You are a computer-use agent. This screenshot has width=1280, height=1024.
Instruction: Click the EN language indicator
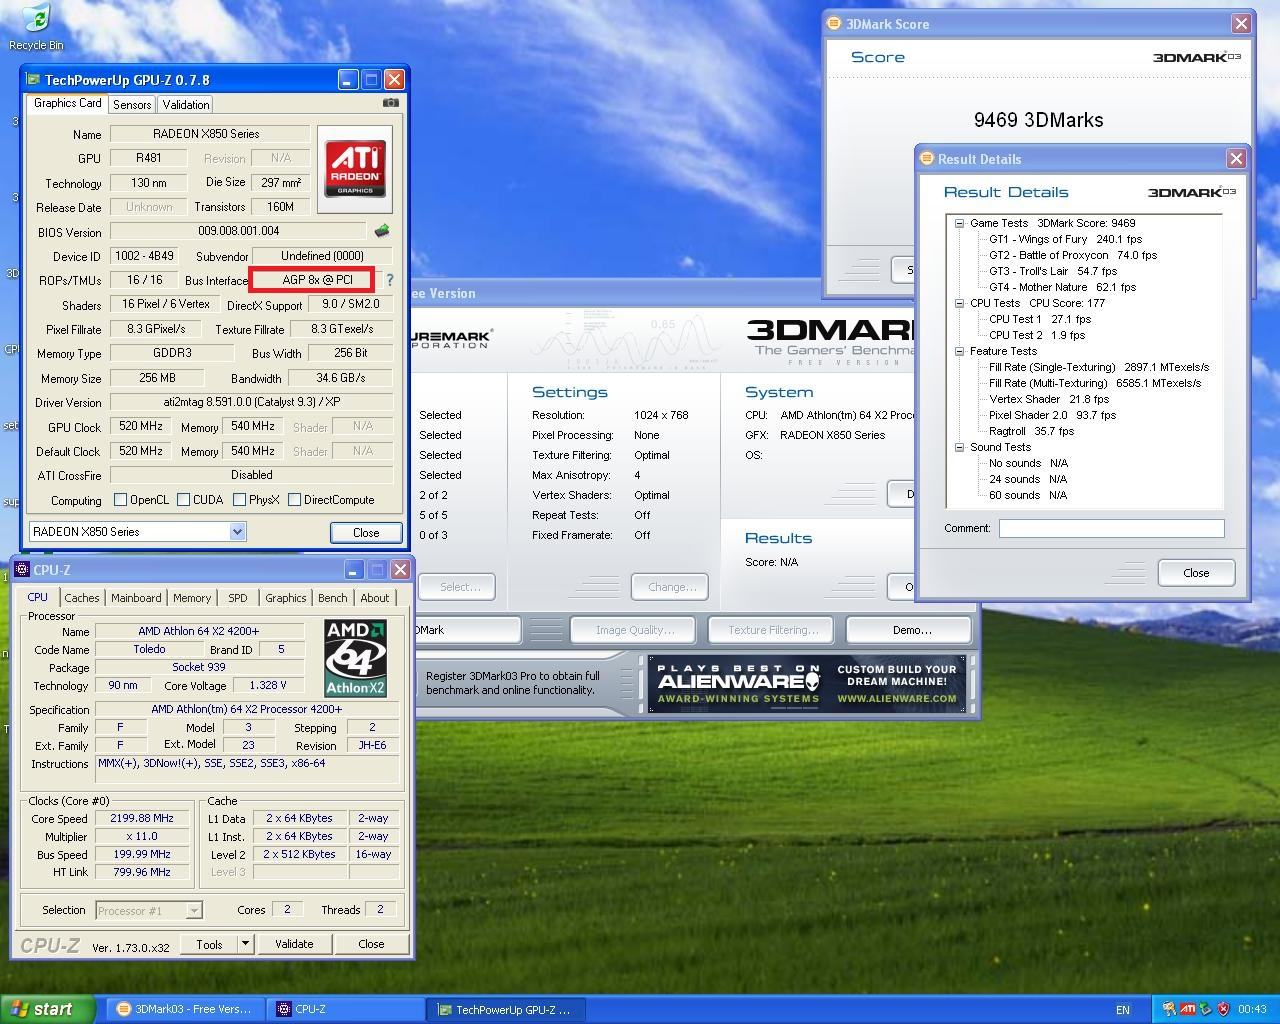(x=1123, y=1010)
